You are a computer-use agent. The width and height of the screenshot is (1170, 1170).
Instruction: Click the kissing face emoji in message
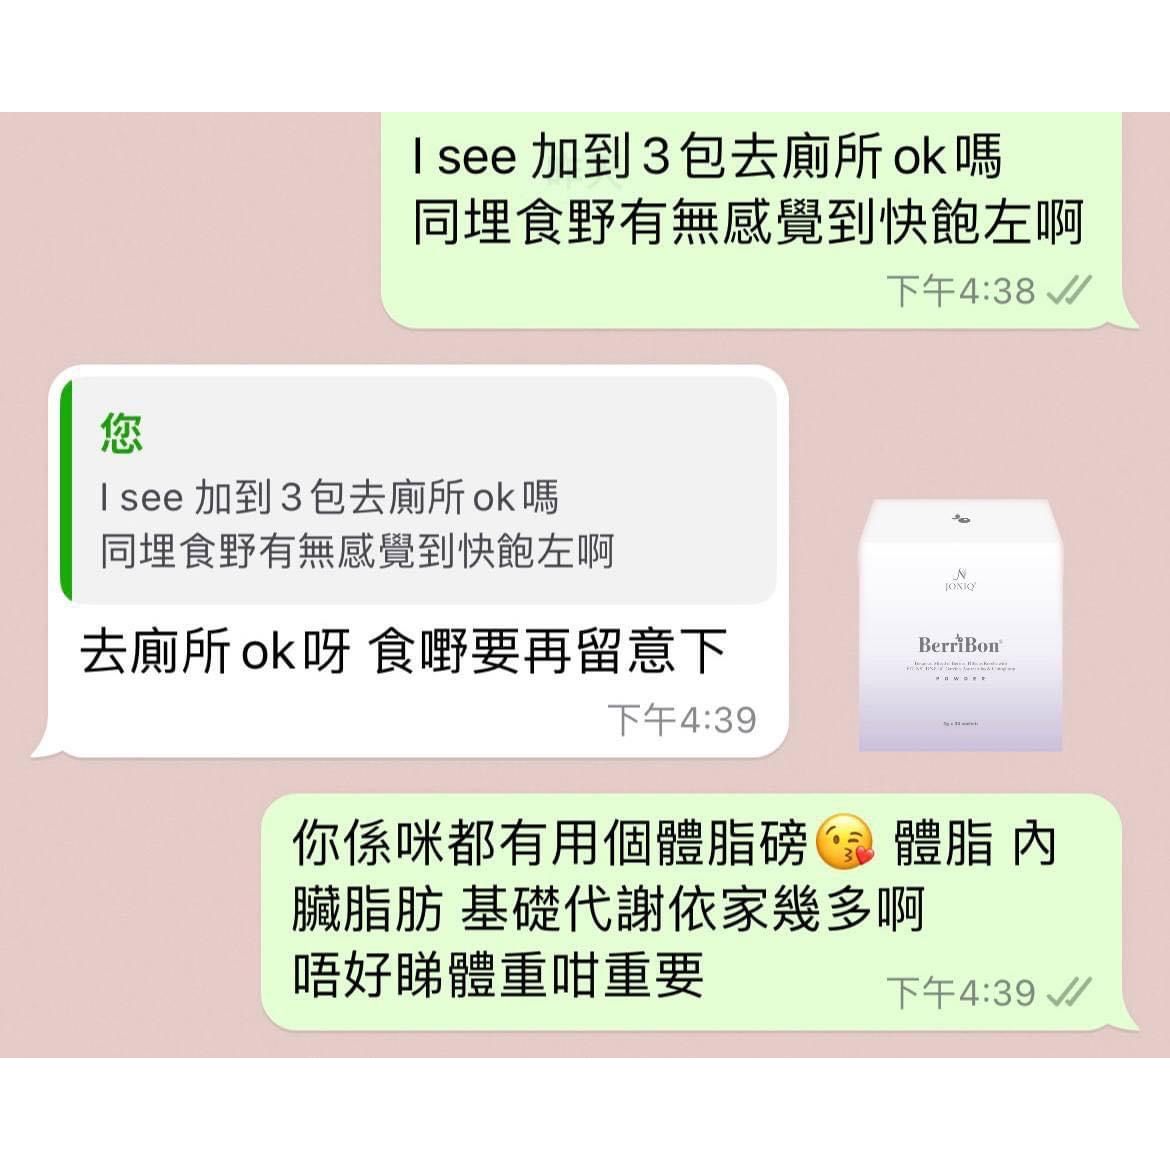845,843
